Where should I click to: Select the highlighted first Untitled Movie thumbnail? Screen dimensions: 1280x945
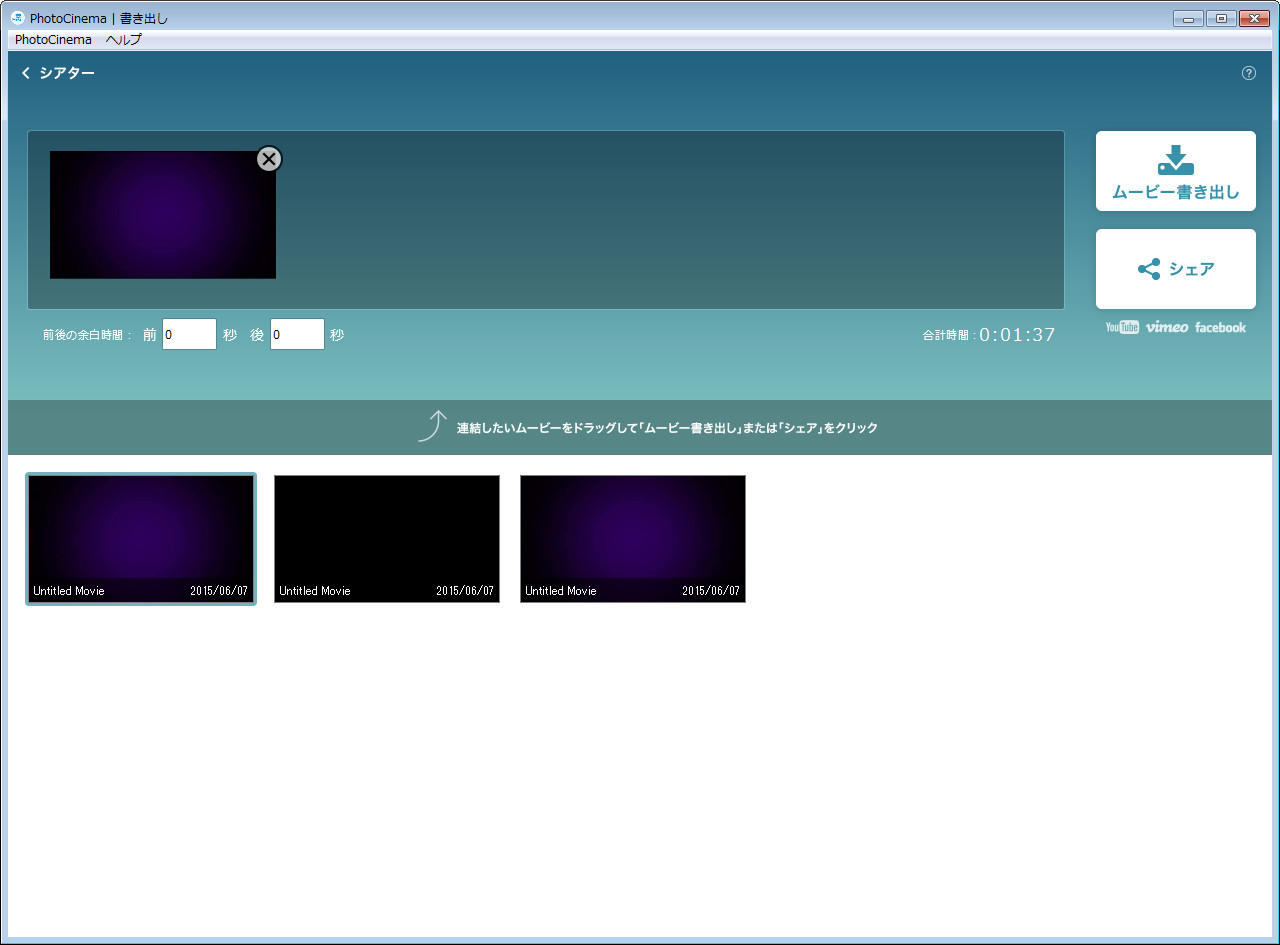(x=141, y=539)
